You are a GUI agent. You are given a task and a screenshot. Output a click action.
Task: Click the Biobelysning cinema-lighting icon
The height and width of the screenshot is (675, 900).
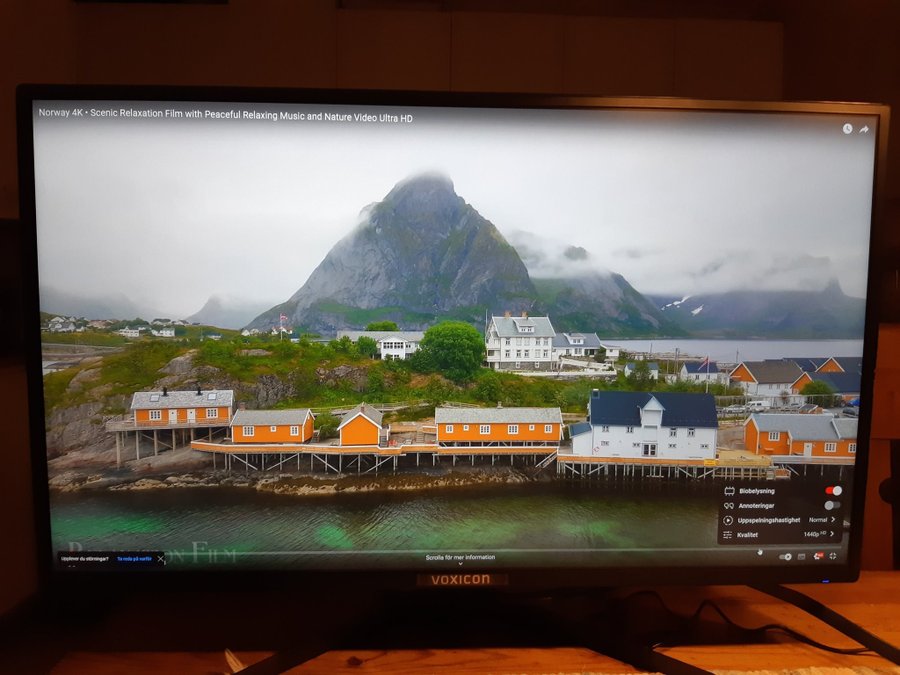[728, 491]
